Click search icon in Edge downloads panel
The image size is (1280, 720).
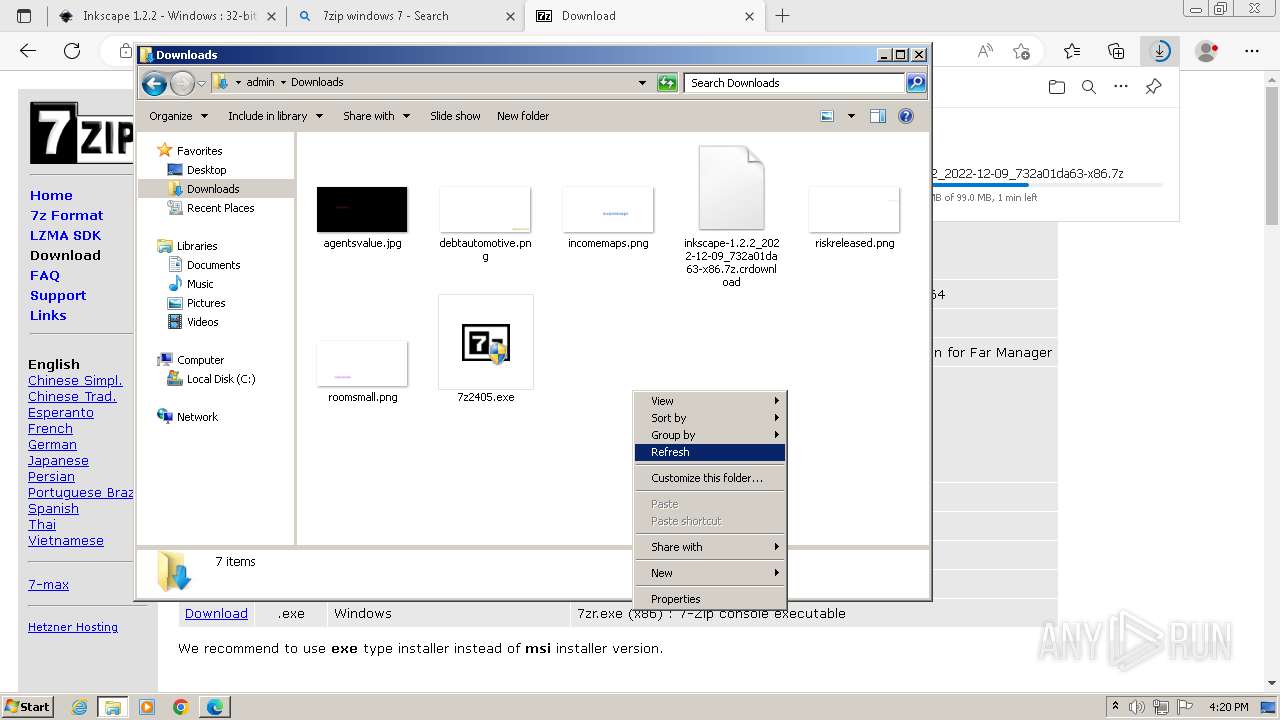click(x=1089, y=87)
